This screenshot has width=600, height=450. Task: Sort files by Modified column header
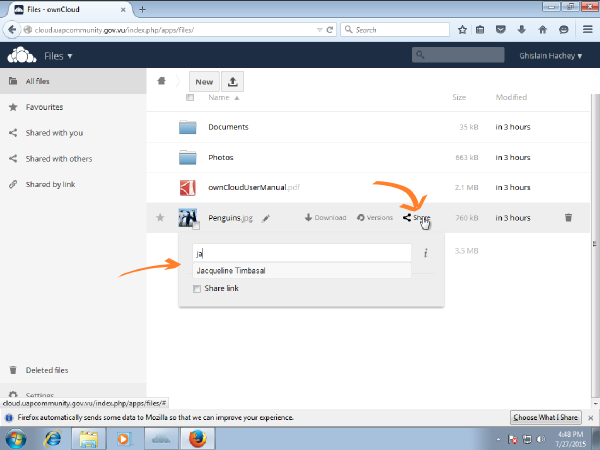coord(511,97)
